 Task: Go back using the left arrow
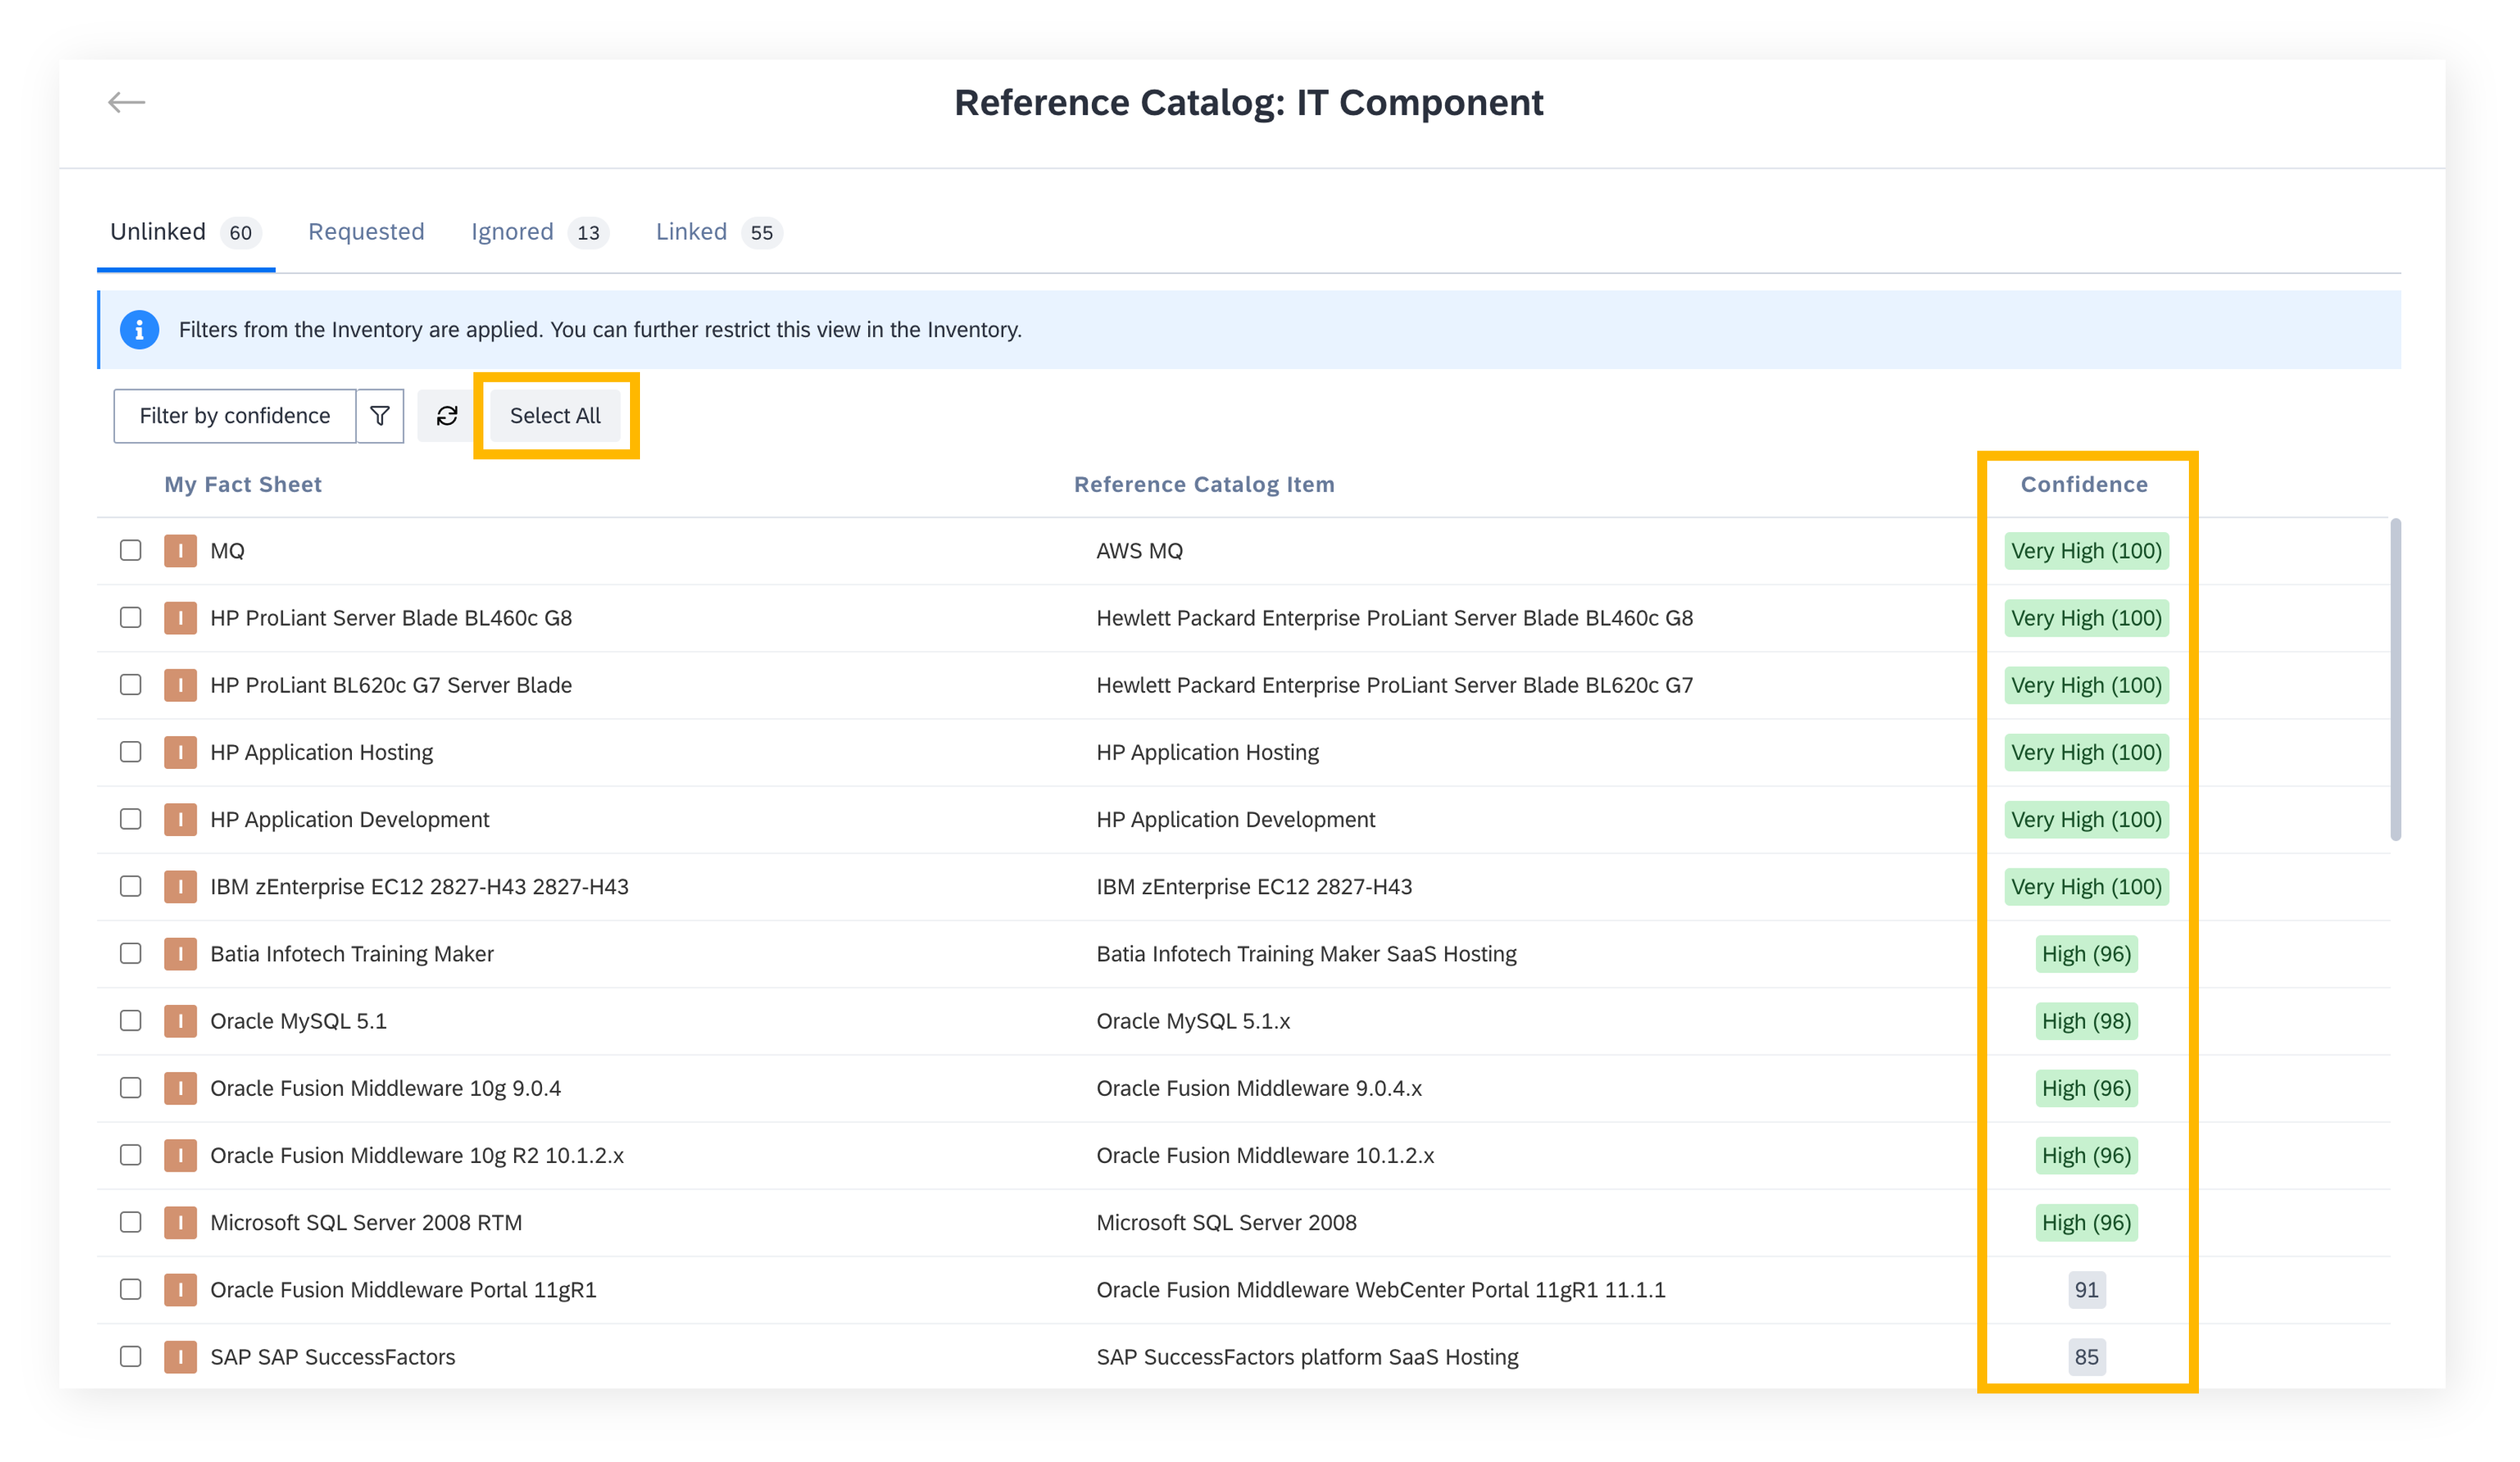pos(127,102)
